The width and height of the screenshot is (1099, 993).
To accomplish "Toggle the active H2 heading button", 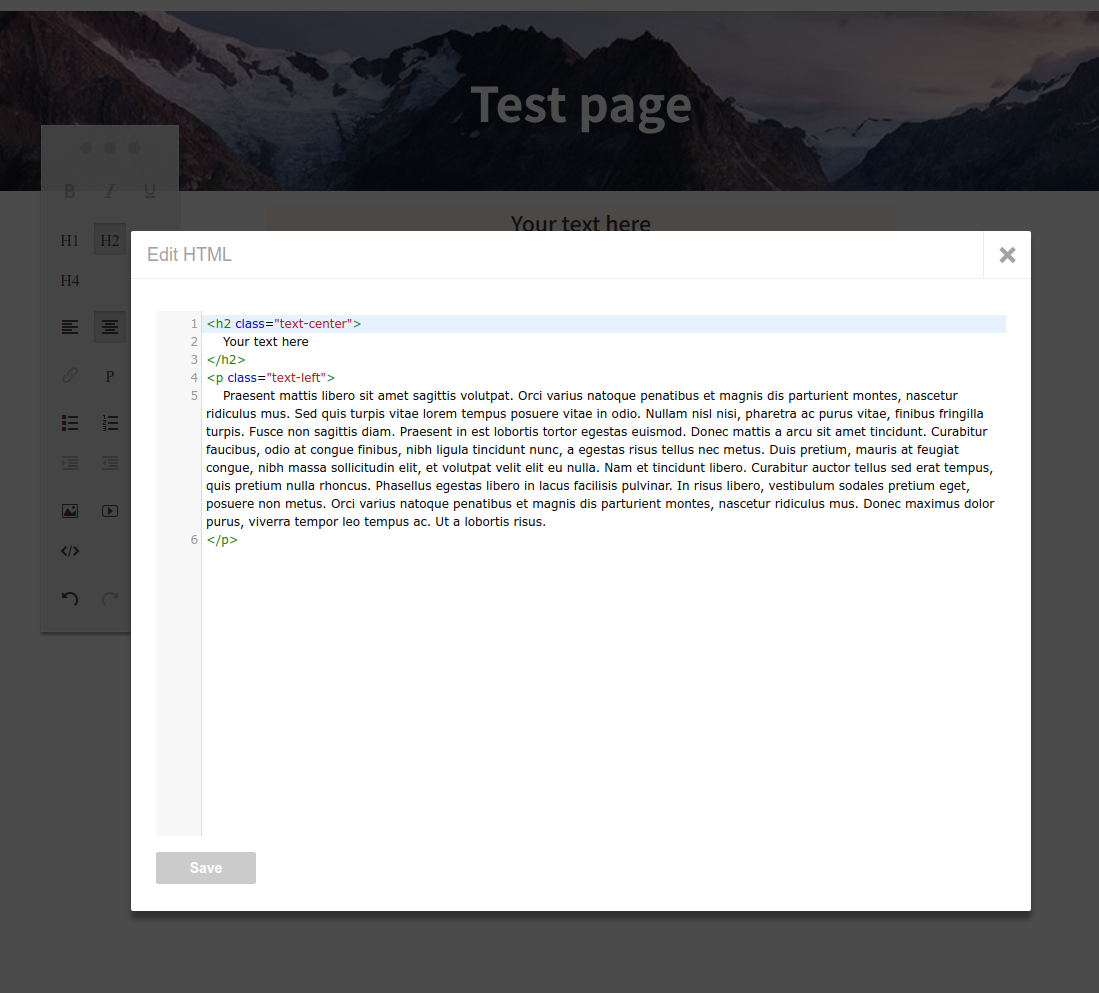I will coord(109,240).
